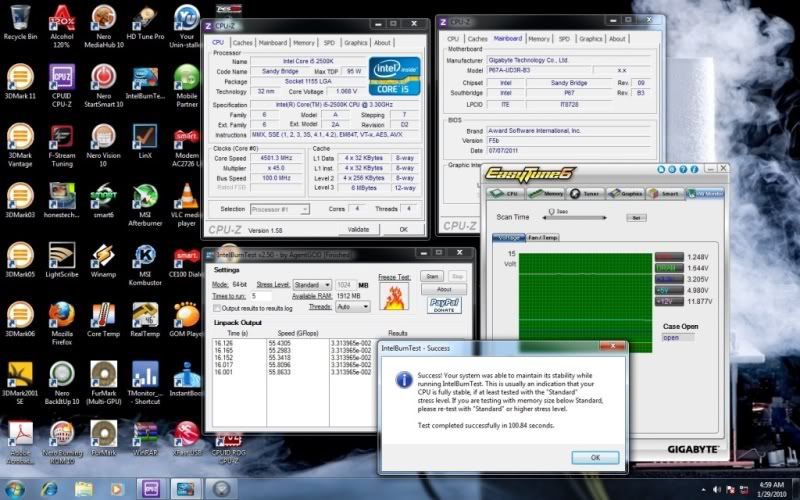Click the Freeze Test flame icon
Viewport: 800px width, 500px height.
pyautogui.click(x=394, y=296)
